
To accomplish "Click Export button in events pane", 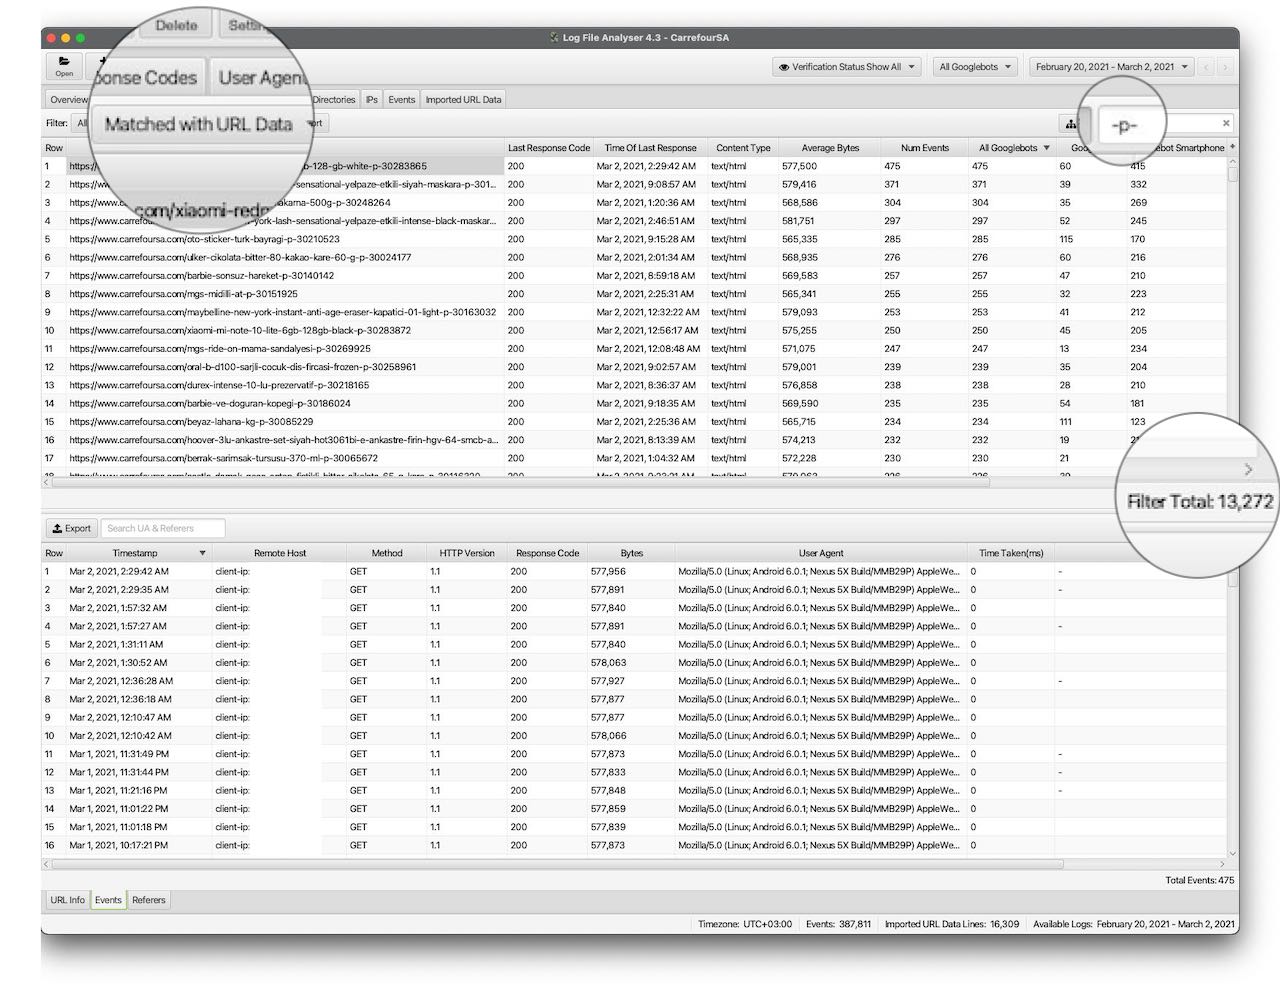I will (72, 528).
